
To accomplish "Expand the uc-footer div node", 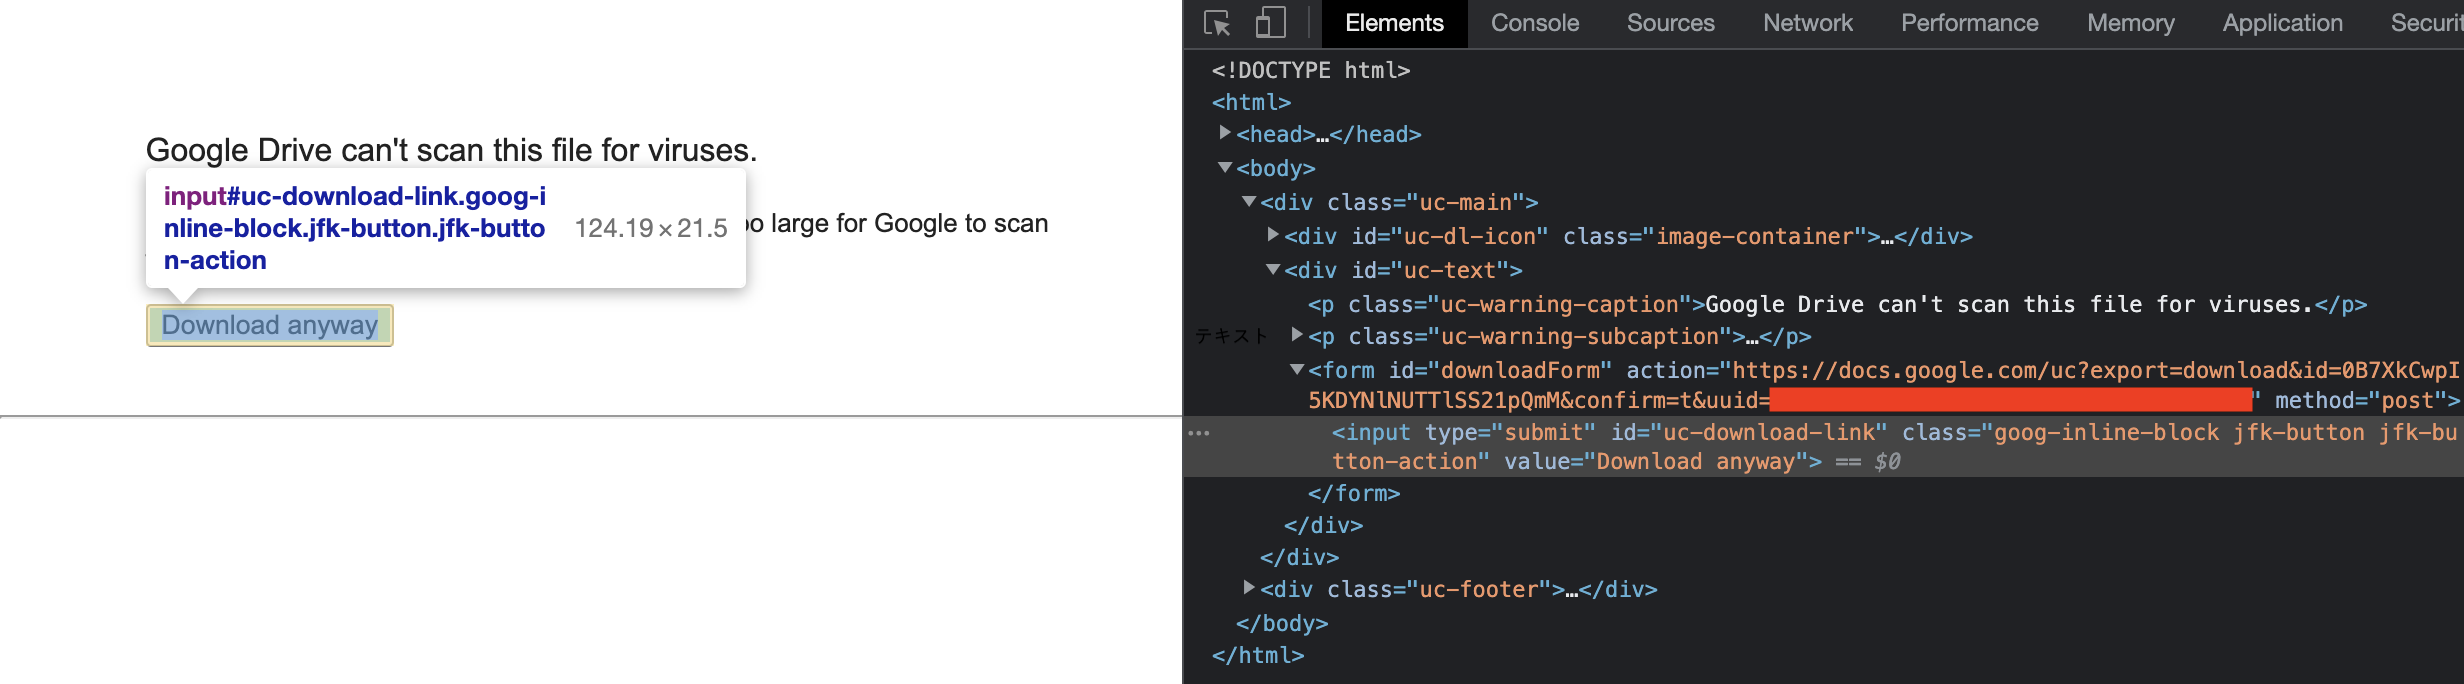I will (x=1249, y=587).
